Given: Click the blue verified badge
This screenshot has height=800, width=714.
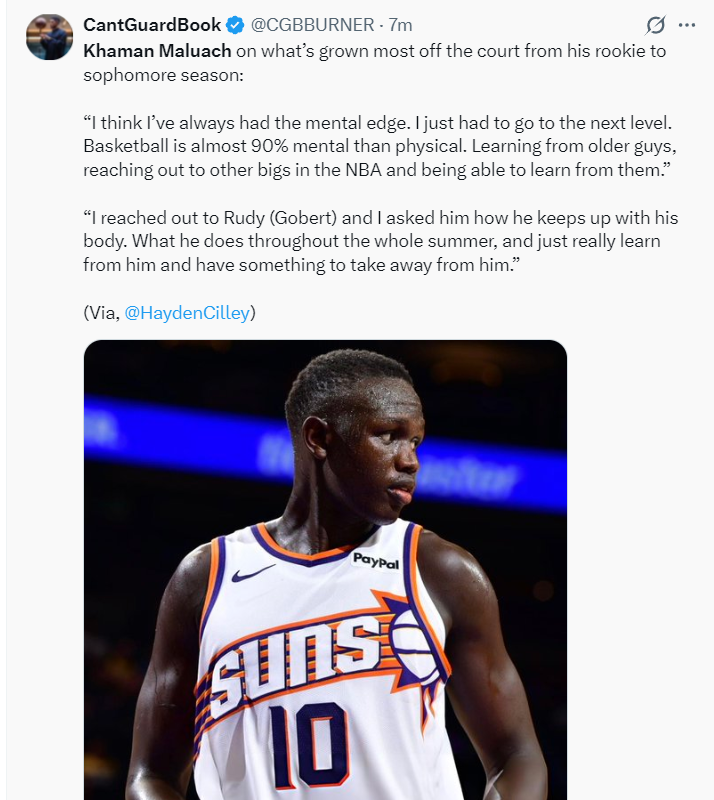Looking at the screenshot, I should click(235, 24).
